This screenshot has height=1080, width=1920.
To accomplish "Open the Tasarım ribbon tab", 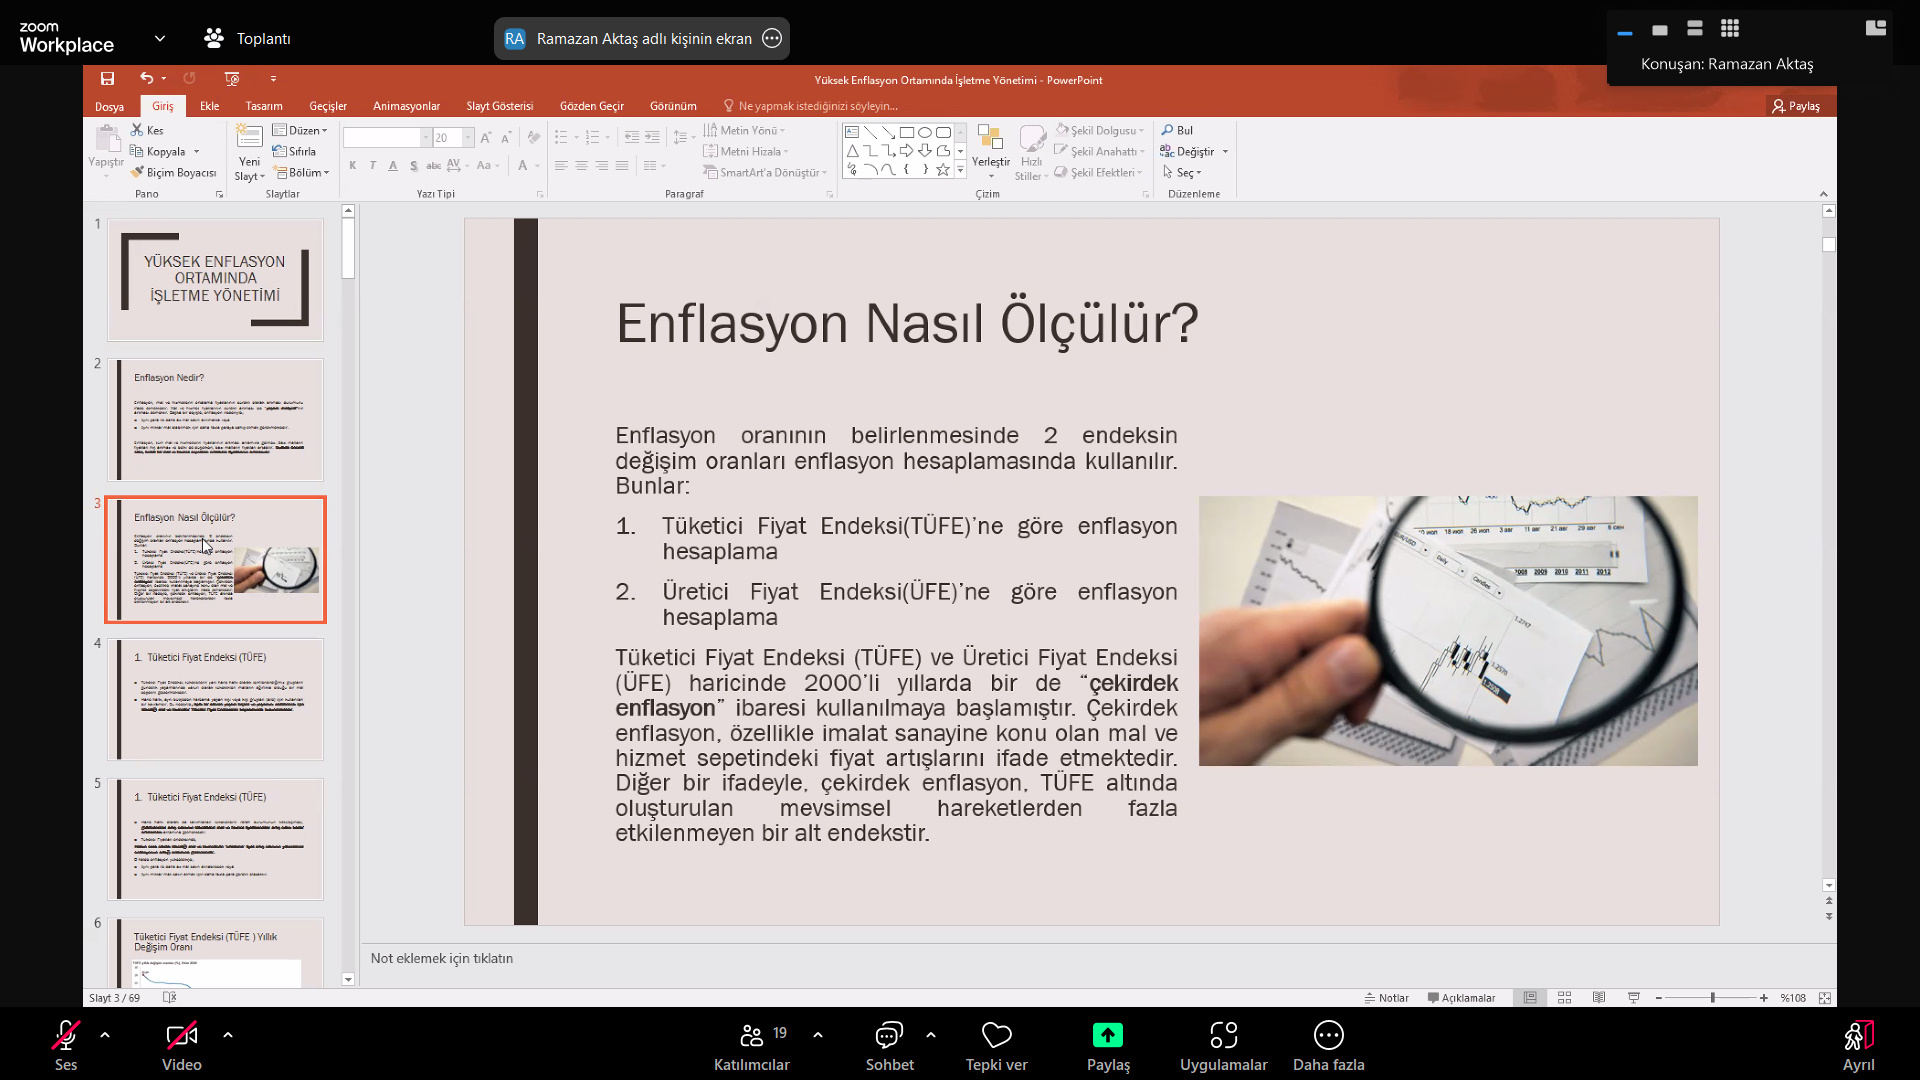I will [264, 106].
